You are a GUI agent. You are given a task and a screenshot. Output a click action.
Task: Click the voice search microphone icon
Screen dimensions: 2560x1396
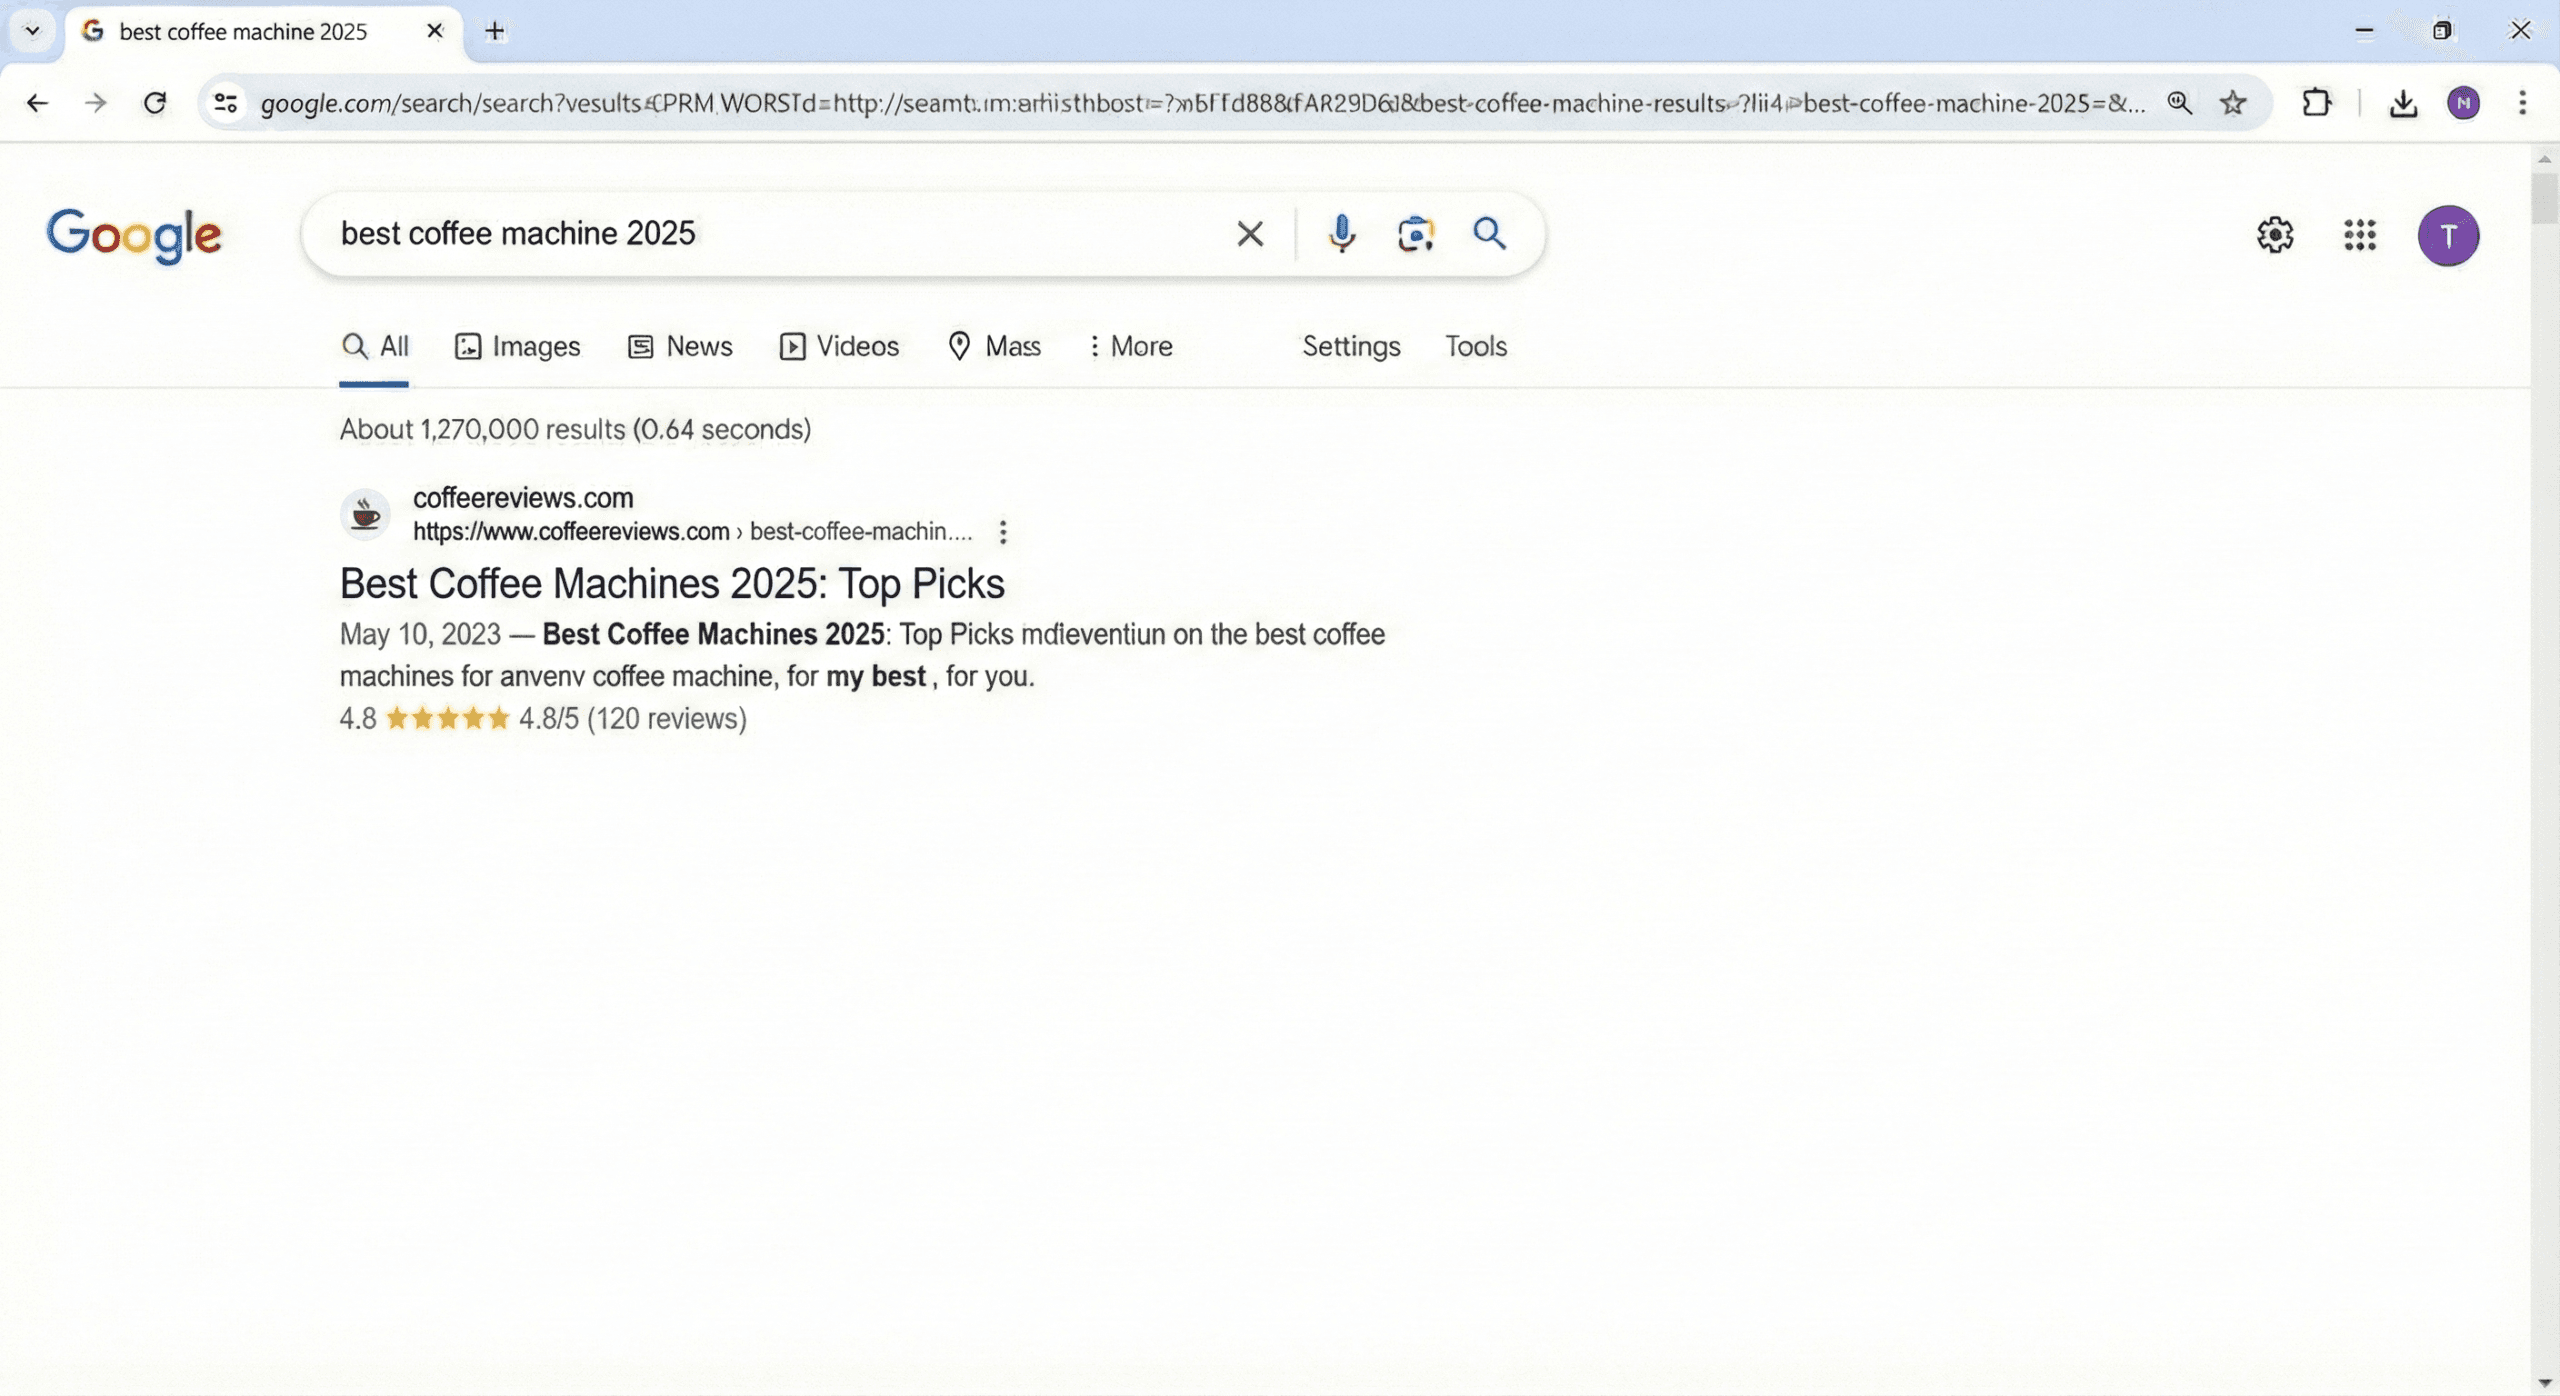click(x=1342, y=234)
